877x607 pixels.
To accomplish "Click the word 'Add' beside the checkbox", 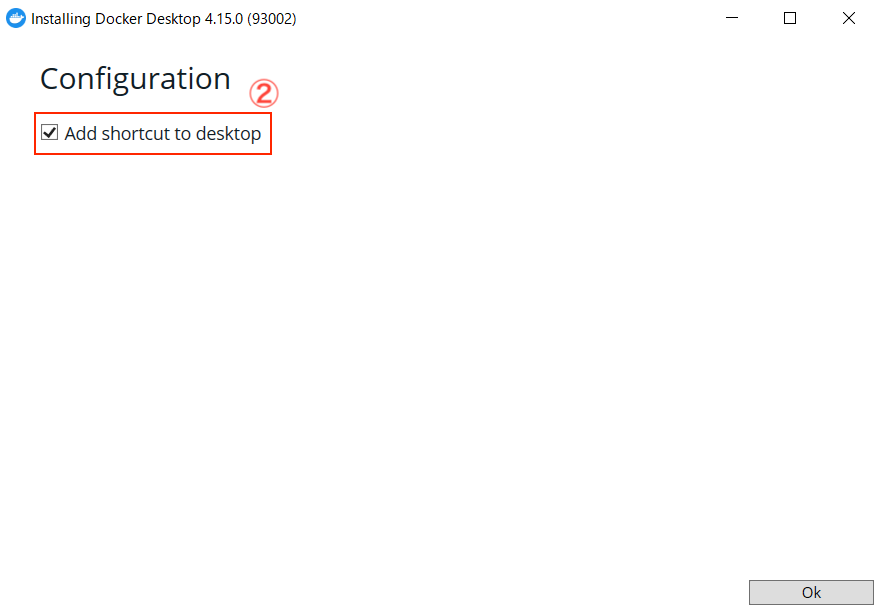I will (x=81, y=134).
